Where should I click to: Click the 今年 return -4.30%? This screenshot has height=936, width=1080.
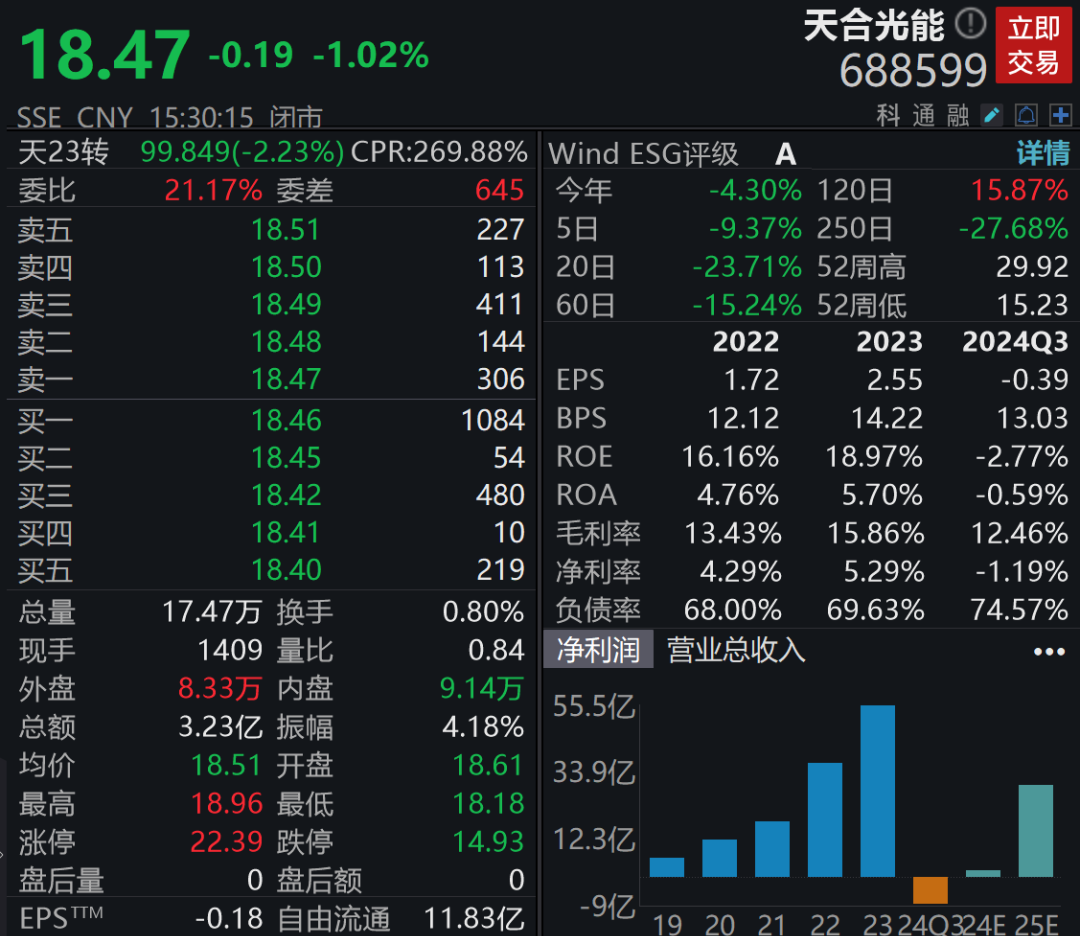pyautogui.click(x=756, y=190)
